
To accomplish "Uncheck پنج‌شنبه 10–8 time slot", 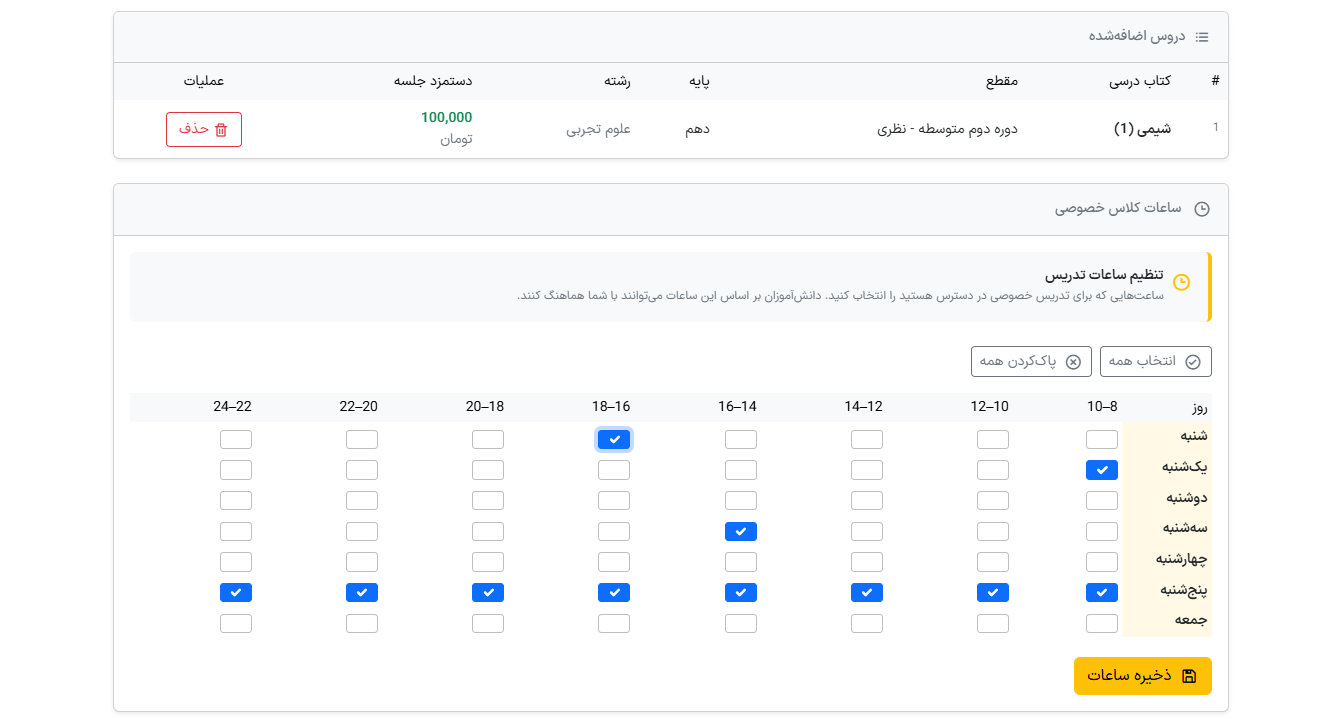I will point(1102,593).
